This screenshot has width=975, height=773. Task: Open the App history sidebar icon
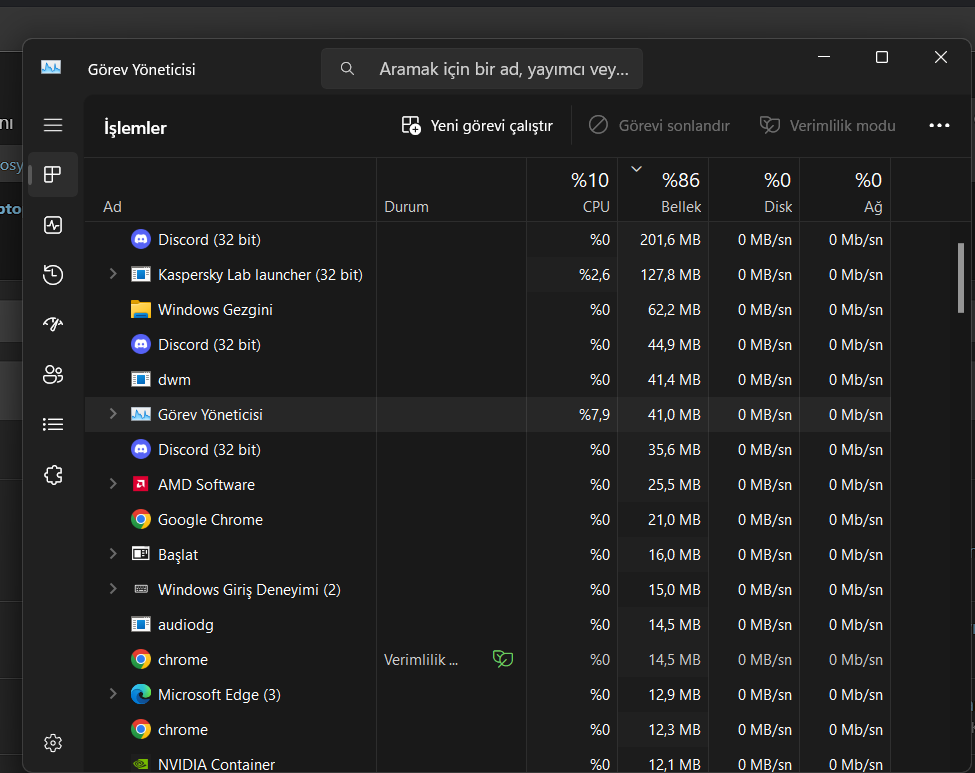[53, 274]
